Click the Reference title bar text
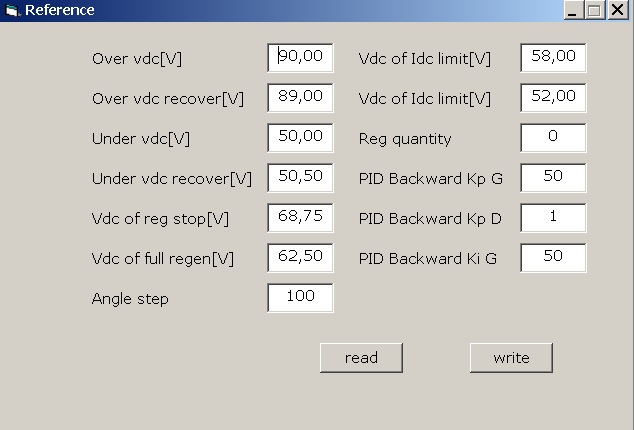Image resolution: width=634 pixels, height=430 pixels. point(60,10)
